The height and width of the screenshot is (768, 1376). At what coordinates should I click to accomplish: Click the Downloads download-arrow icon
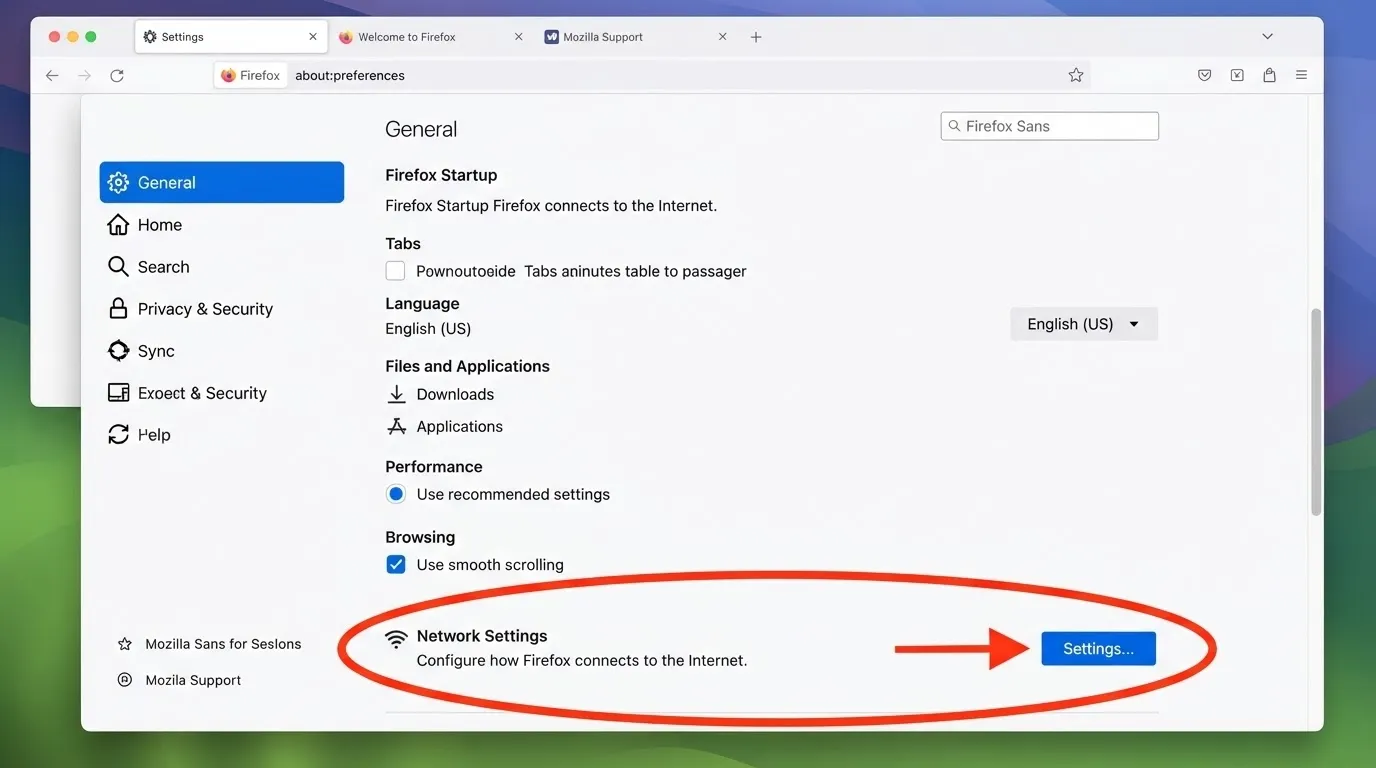[x=397, y=394]
